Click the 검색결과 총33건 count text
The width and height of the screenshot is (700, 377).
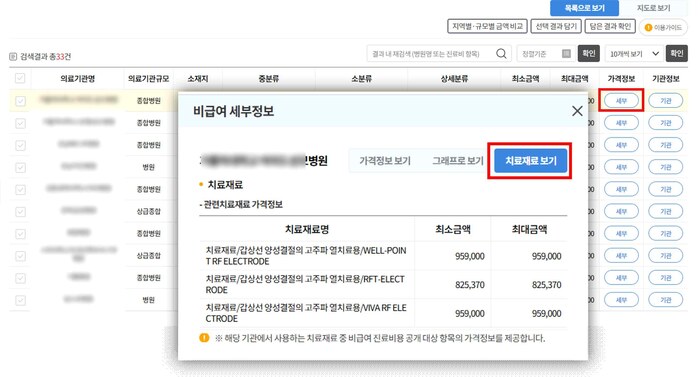(46, 56)
